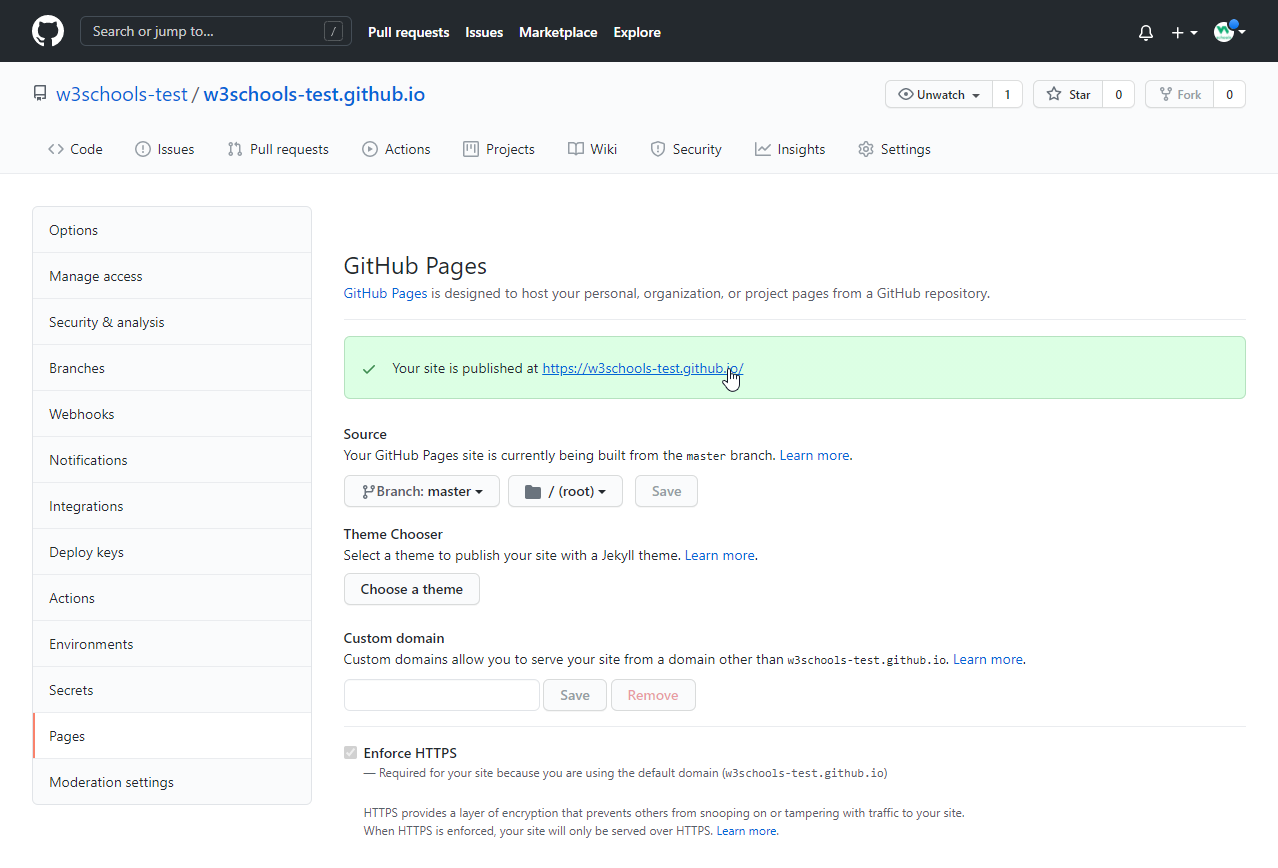Toggle the Enforce HTTPS checkbox
1278x868 pixels.
tap(350, 753)
